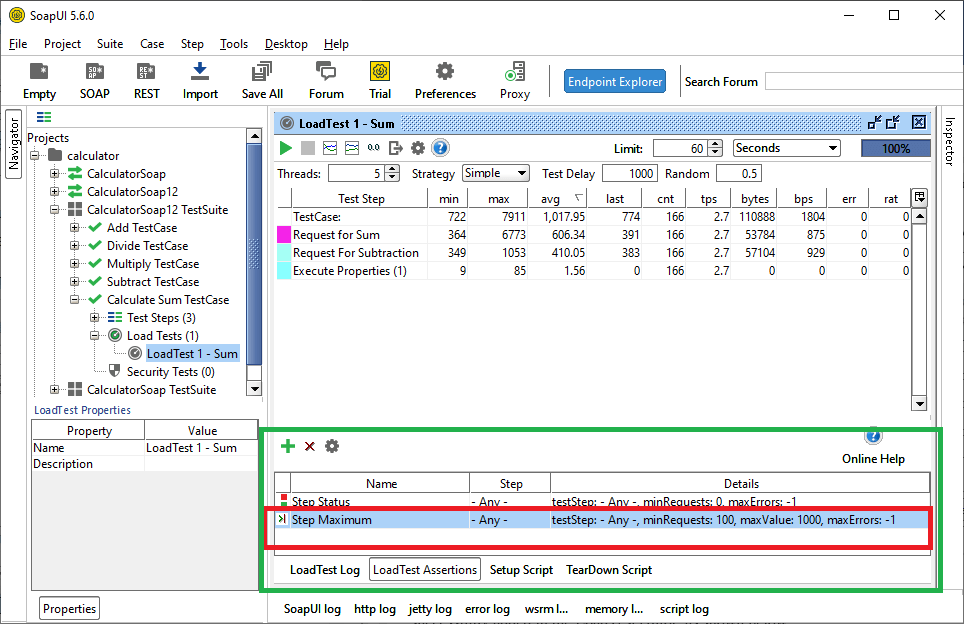Configure the selected assertion gear
964x624 pixels.
pyautogui.click(x=332, y=446)
